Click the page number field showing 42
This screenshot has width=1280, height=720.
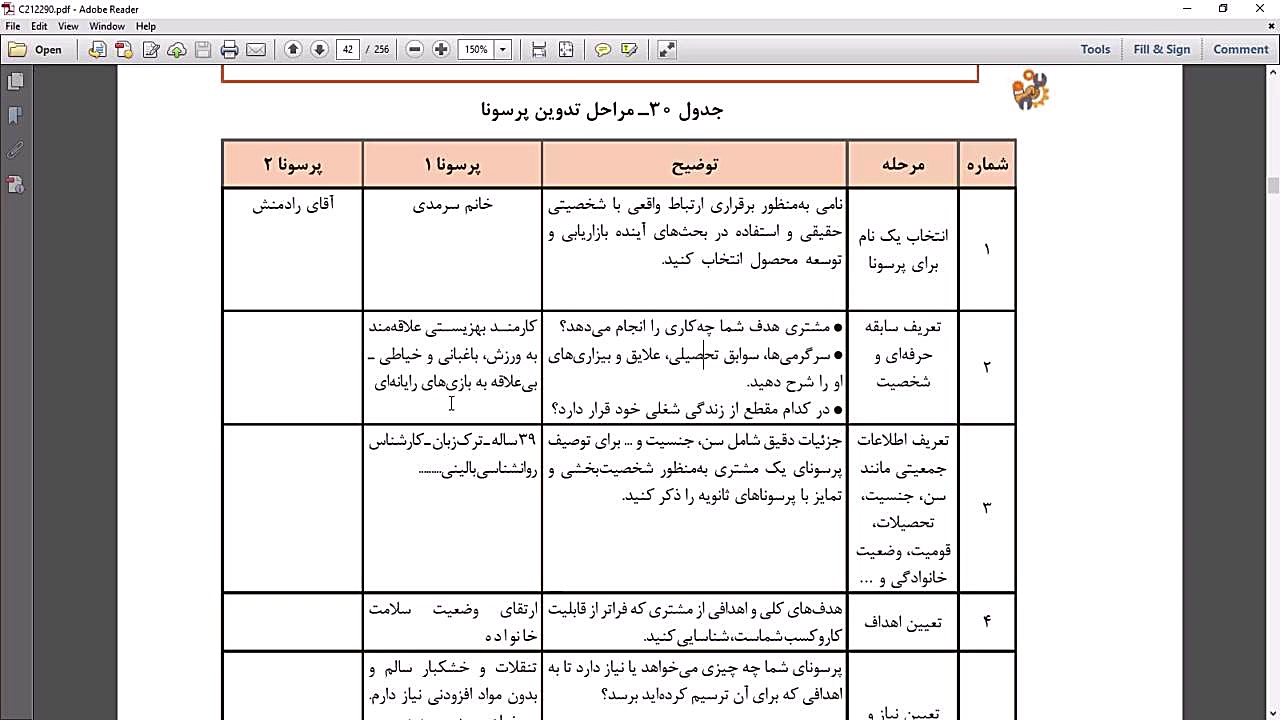tap(348, 49)
